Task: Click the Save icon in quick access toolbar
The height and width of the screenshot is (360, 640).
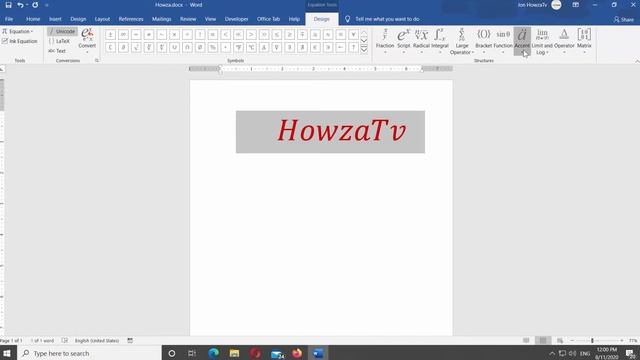Action: point(8,5)
